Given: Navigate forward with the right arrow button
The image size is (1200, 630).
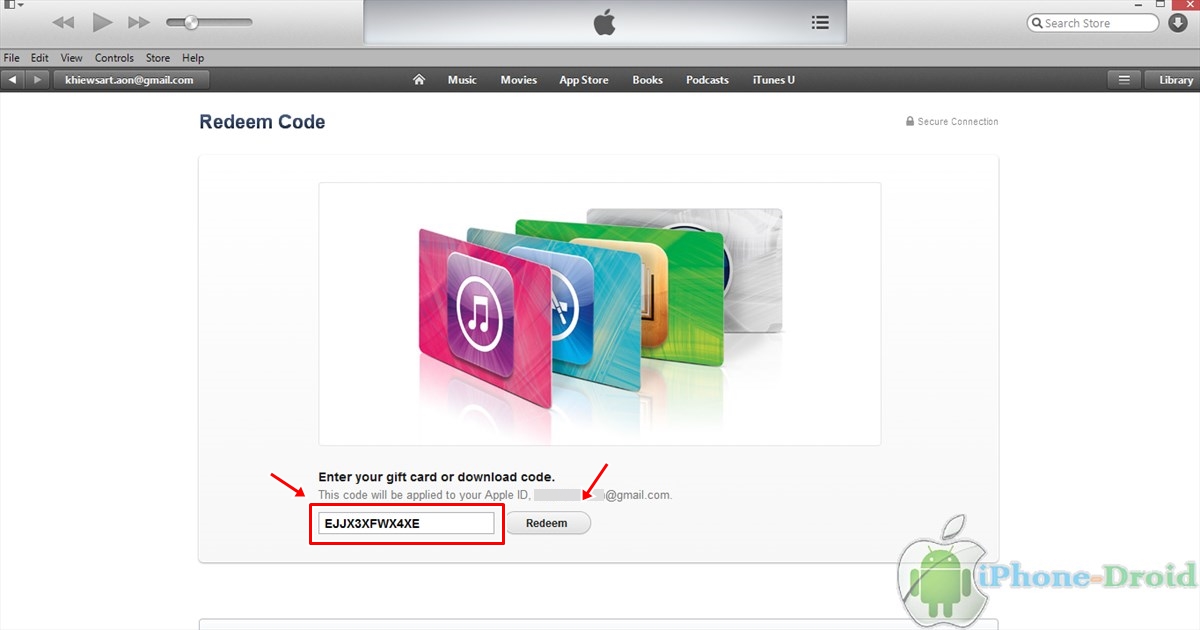Looking at the screenshot, I should click(x=37, y=80).
